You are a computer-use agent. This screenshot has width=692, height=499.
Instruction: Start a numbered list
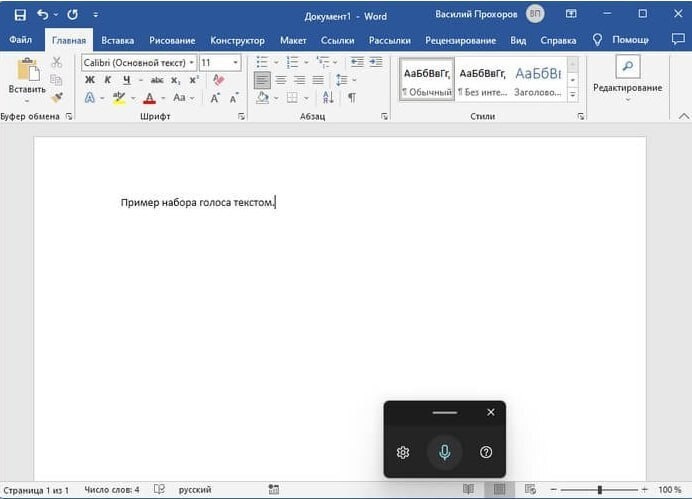[x=292, y=62]
